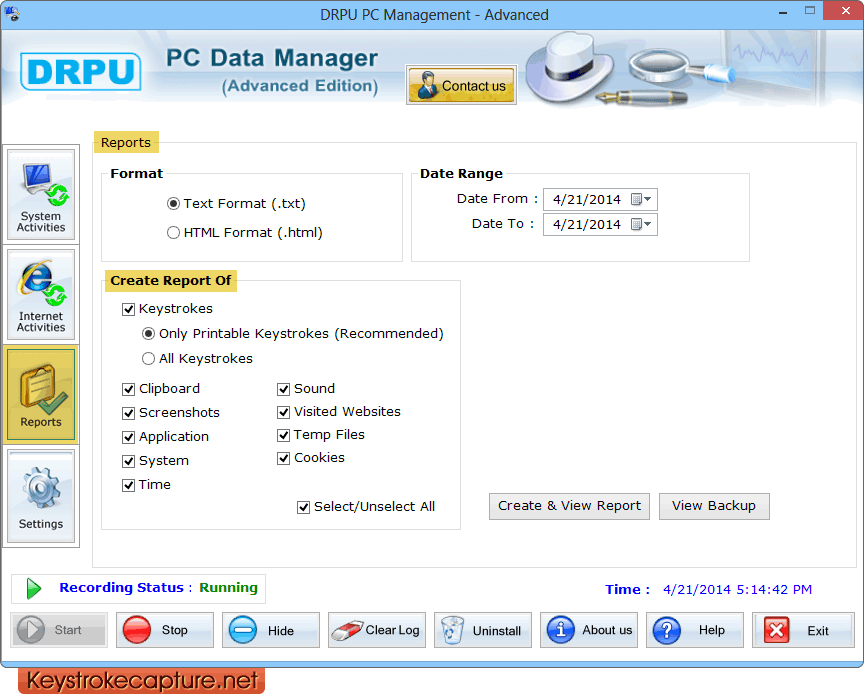Select All Keystrokes option
Viewport: 864px width, 695px height.
(148, 359)
